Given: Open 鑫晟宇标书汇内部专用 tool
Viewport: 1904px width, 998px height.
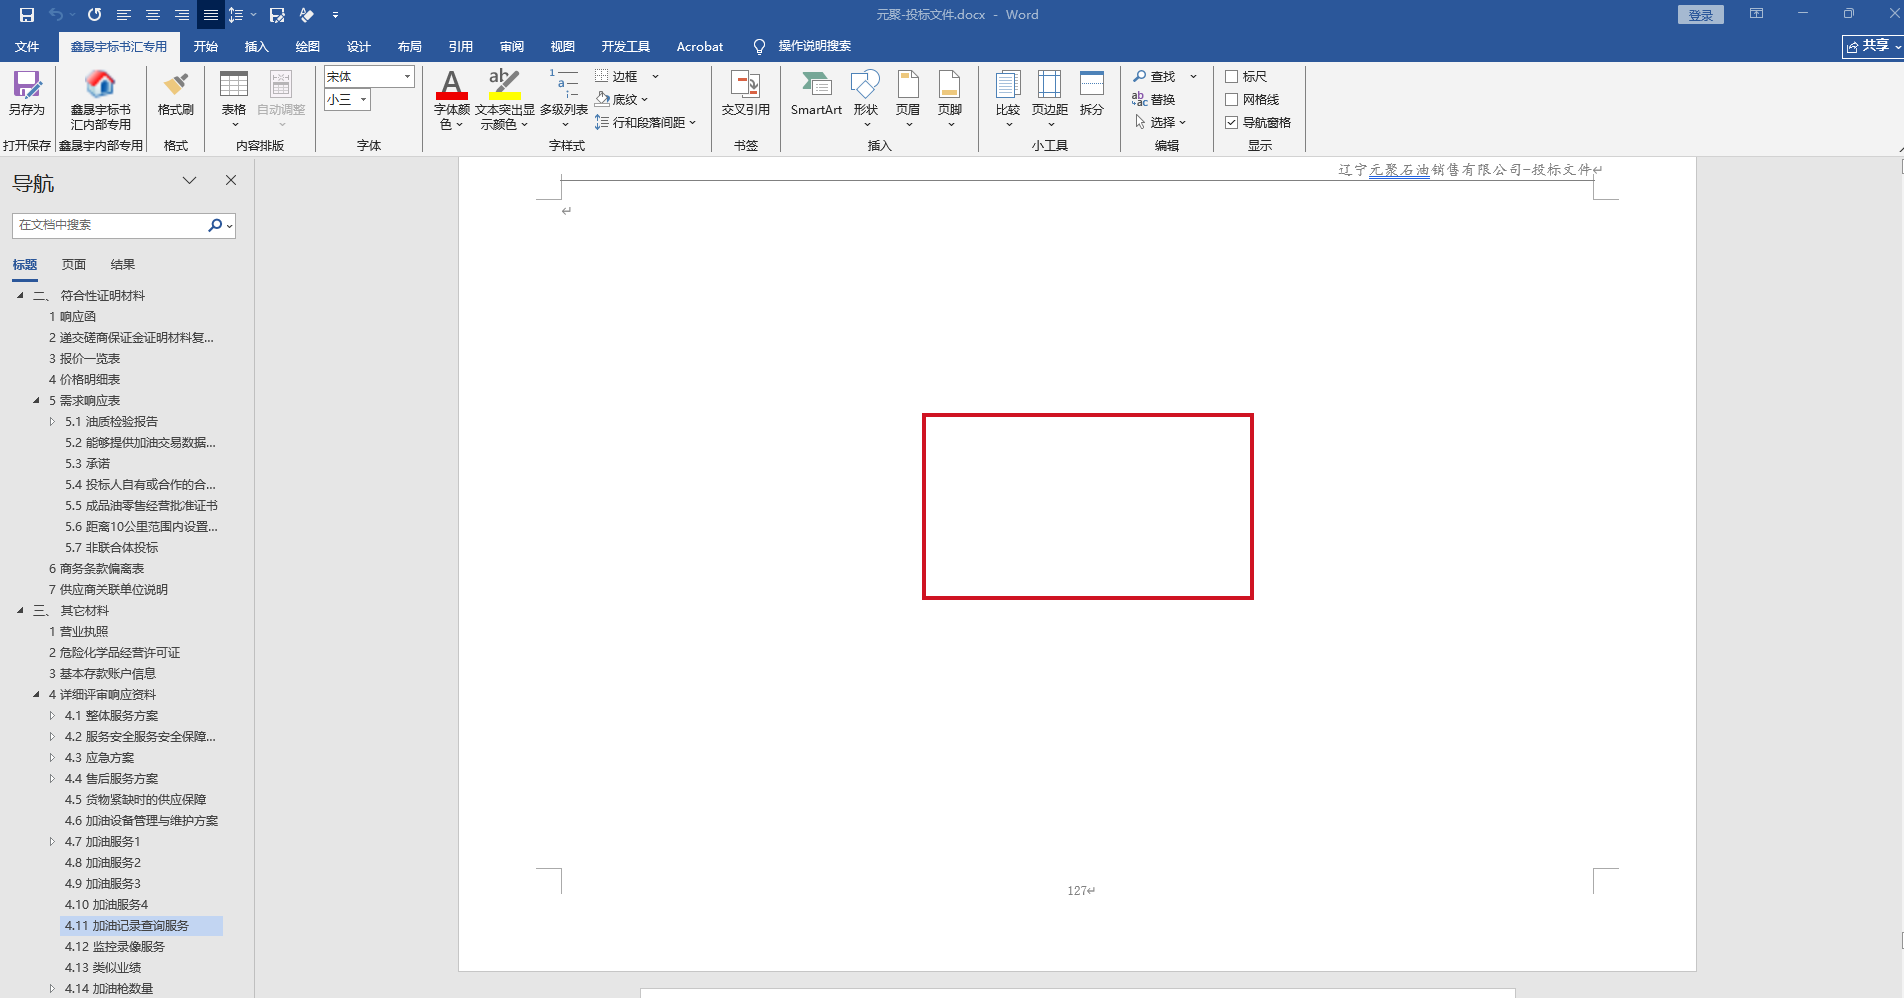Looking at the screenshot, I should tap(100, 100).
